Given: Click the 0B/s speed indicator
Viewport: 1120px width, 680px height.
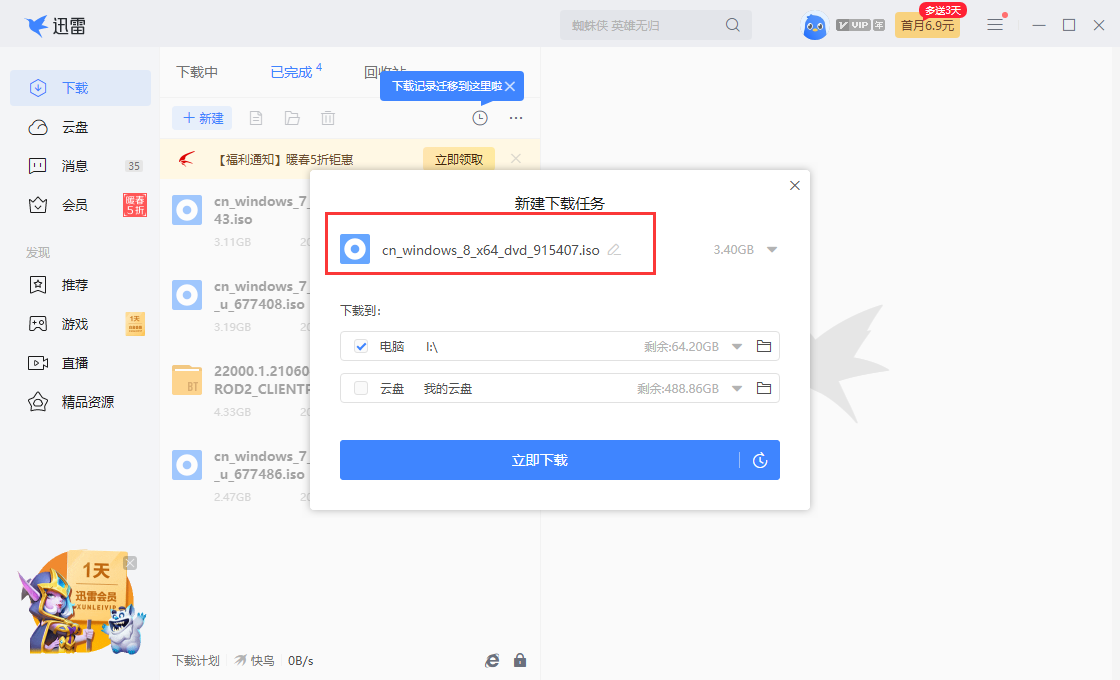Looking at the screenshot, I should (301, 661).
